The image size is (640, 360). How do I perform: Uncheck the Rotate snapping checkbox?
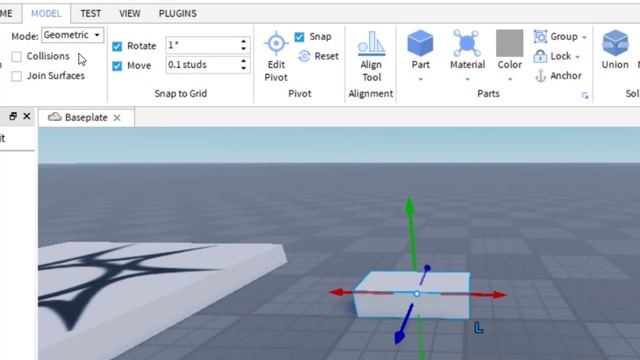(x=117, y=46)
